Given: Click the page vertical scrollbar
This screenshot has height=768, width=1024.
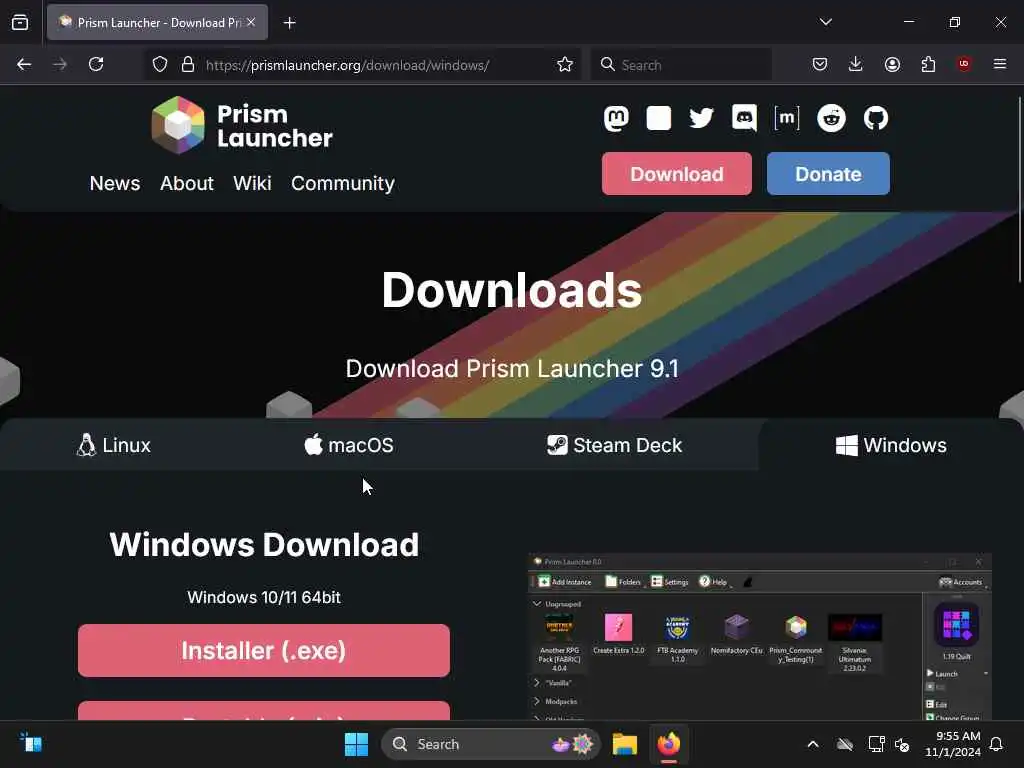Looking at the screenshot, I should pyautogui.click(x=1019, y=189).
